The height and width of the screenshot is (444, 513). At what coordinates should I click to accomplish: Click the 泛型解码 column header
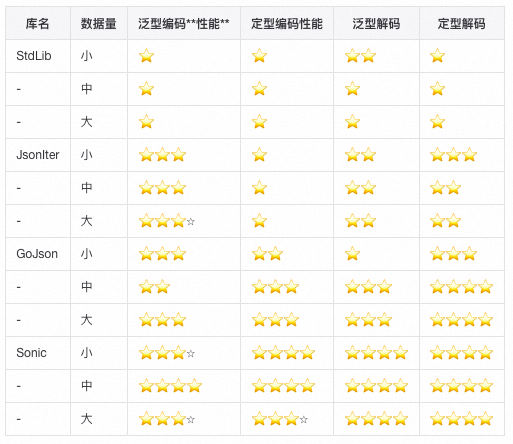376,23
